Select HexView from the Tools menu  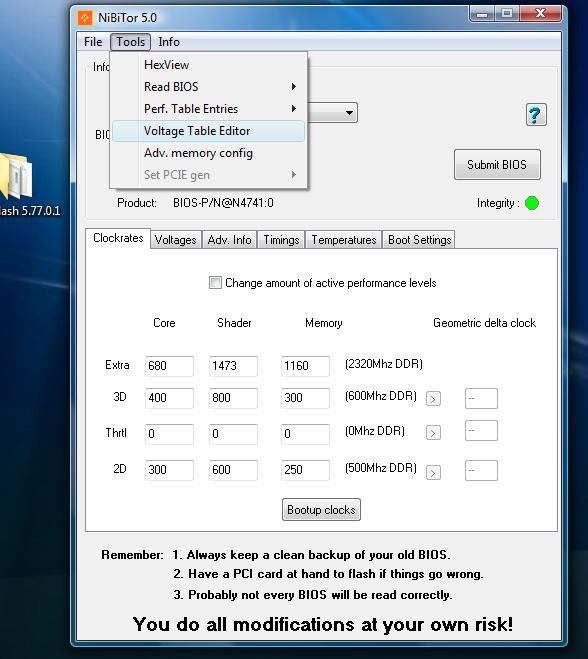click(208, 65)
